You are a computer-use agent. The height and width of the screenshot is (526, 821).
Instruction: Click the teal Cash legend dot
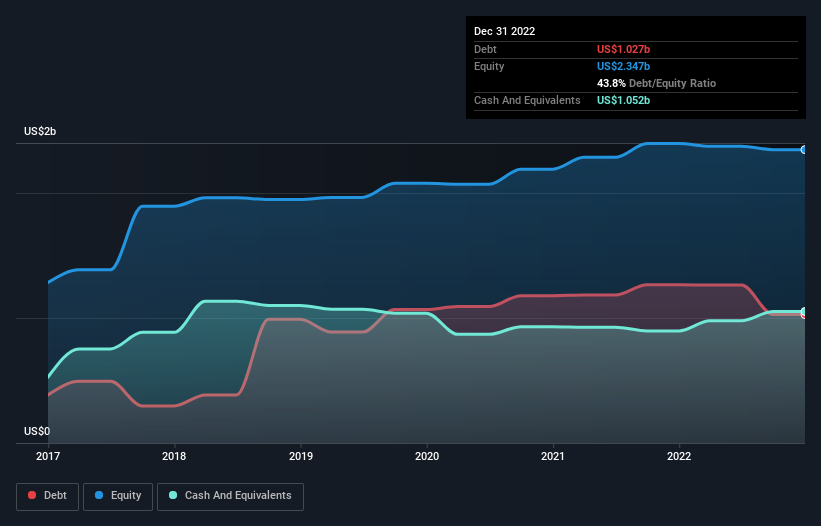173,495
